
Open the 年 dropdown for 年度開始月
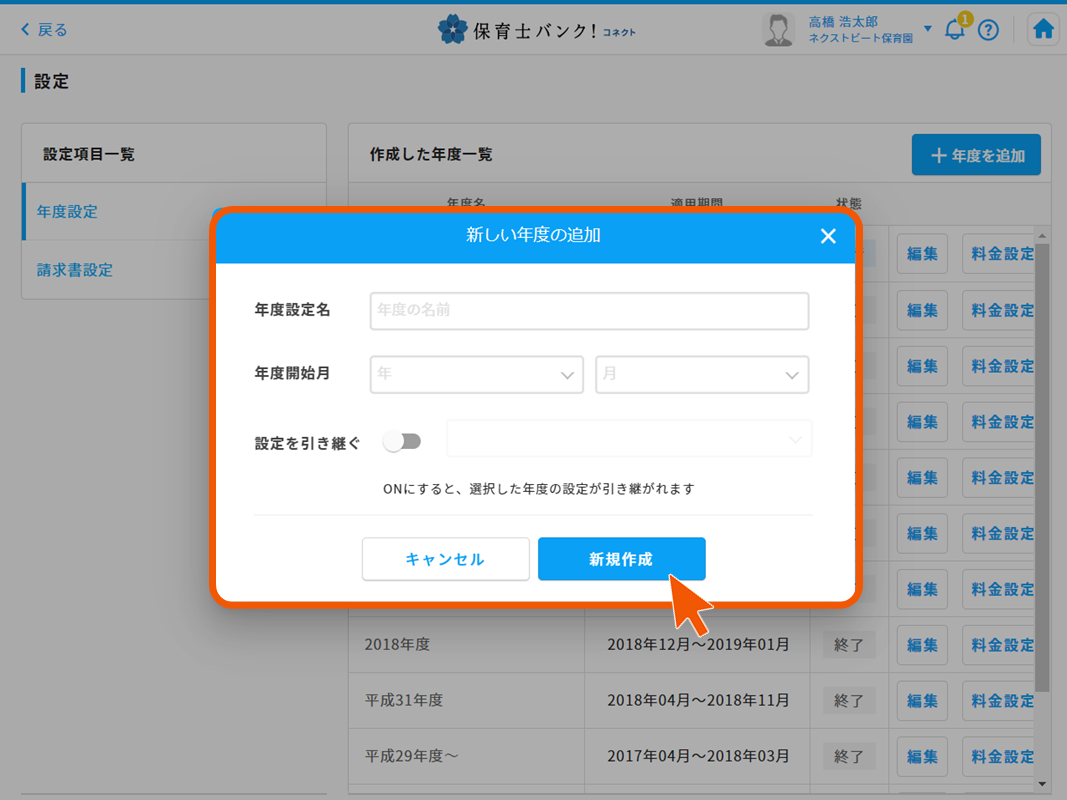coord(476,375)
